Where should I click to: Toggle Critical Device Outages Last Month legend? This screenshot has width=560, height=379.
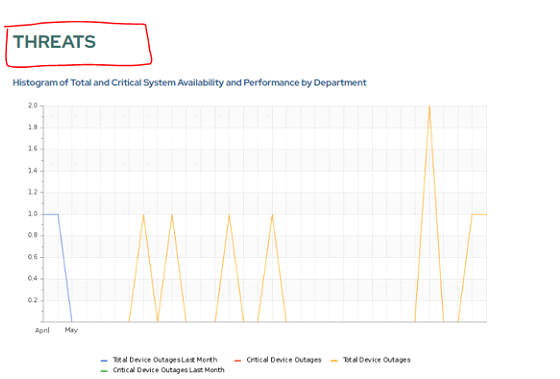click(169, 370)
